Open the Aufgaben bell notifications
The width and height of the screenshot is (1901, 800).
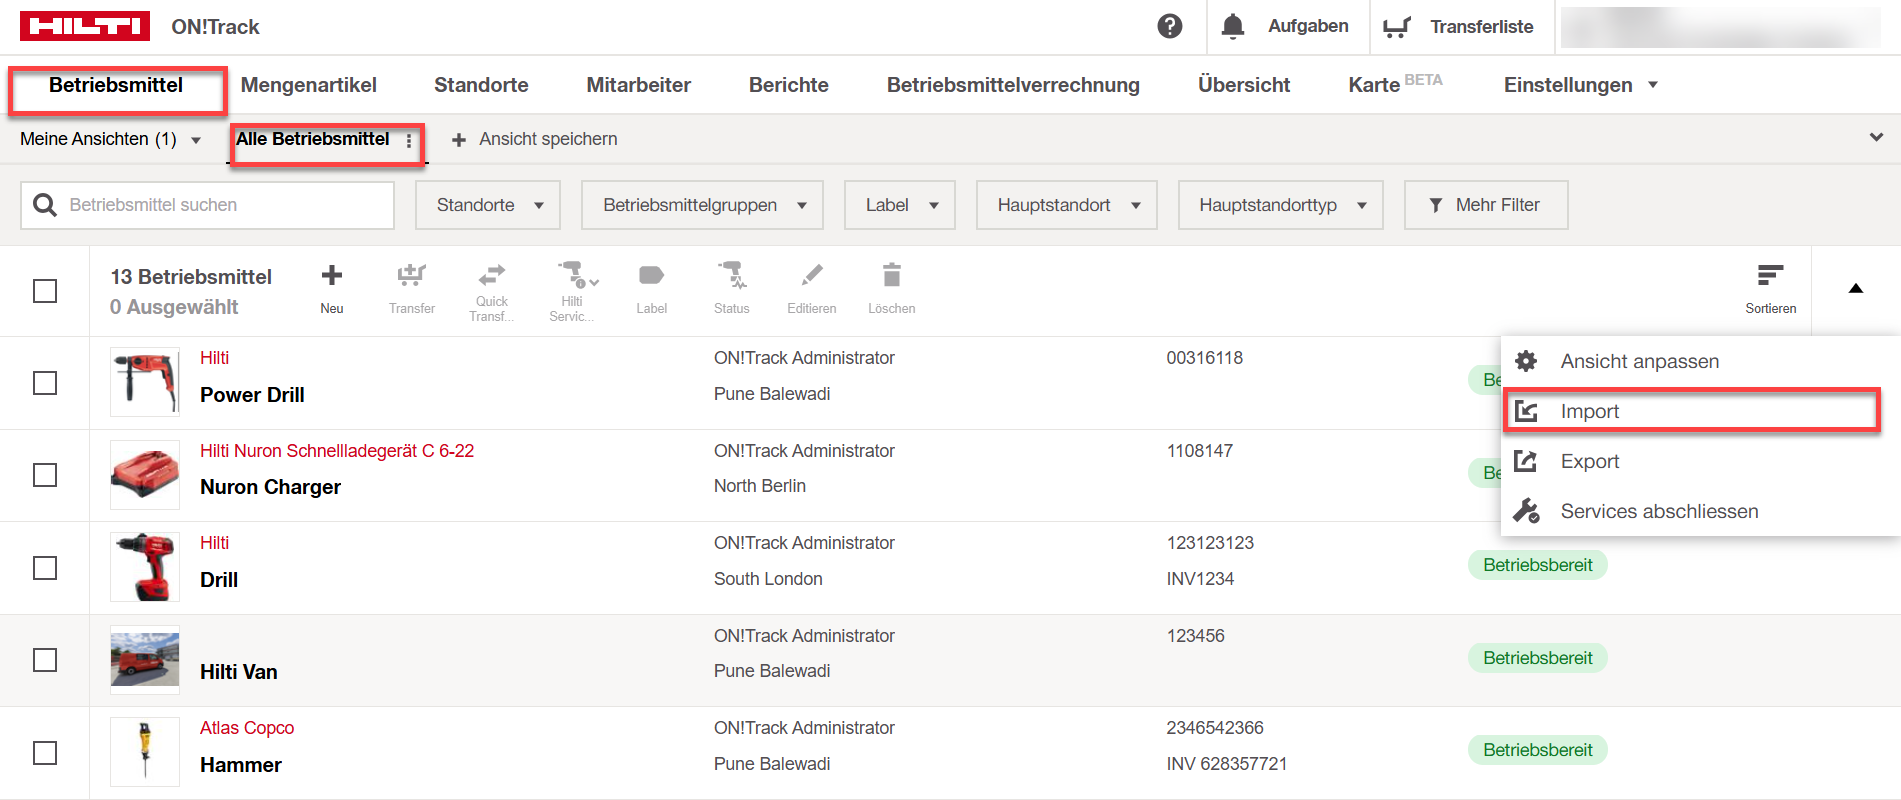(1233, 26)
